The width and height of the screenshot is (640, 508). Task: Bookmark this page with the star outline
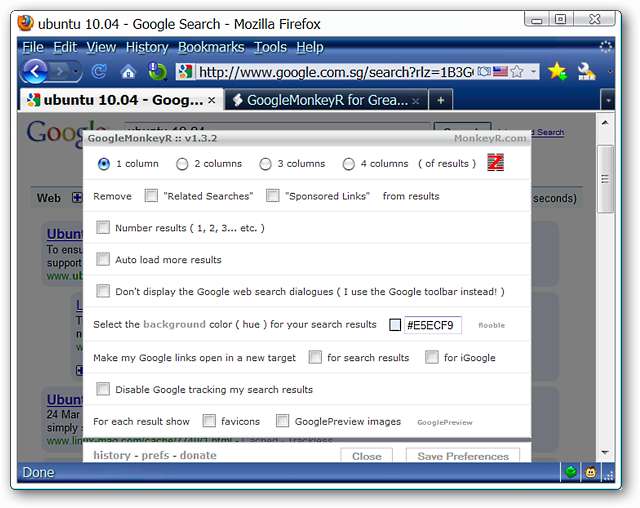517,72
